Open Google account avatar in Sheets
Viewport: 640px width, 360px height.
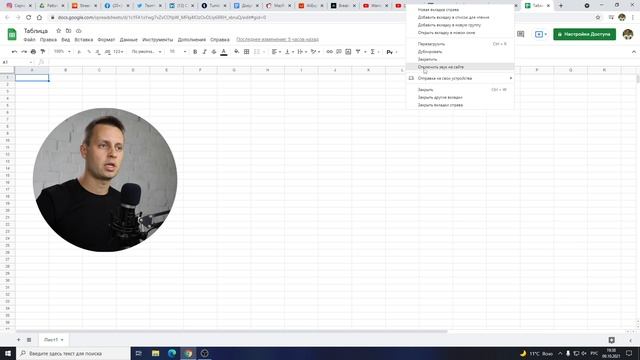(628, 34)
